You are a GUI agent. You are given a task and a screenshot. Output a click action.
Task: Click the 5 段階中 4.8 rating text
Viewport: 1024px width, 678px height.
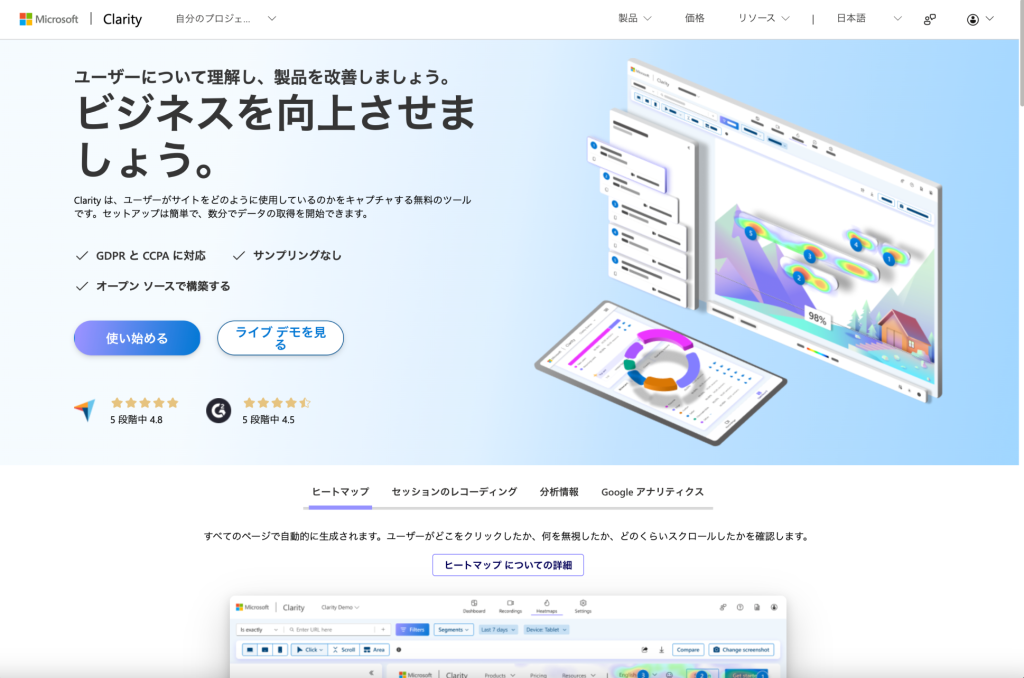(136, 419)
